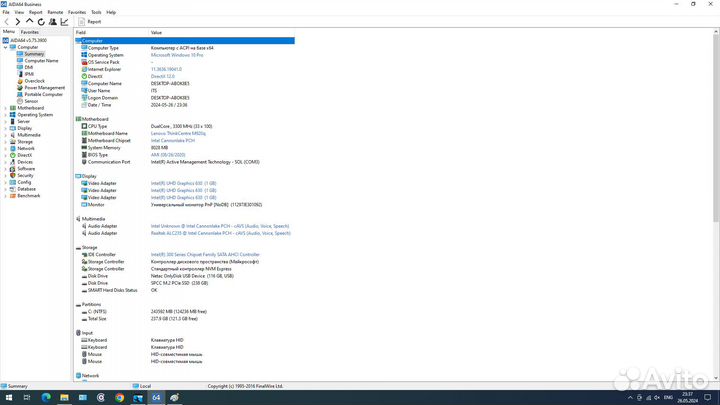Open Task View on the taskbar

[x=27, y=398]
